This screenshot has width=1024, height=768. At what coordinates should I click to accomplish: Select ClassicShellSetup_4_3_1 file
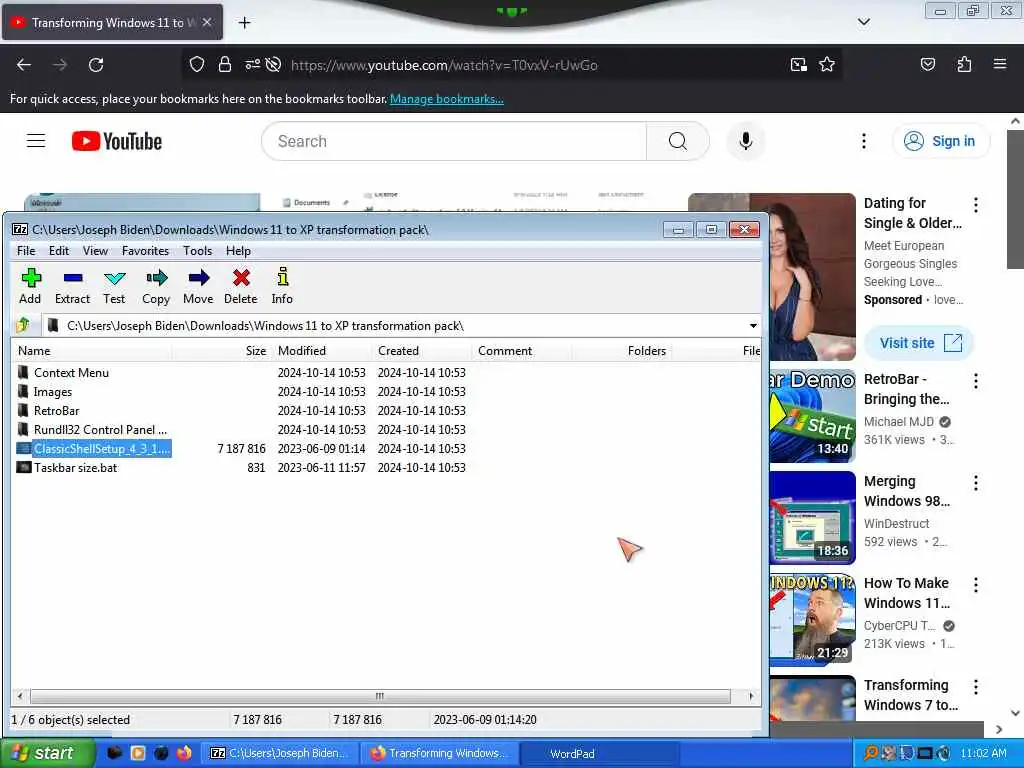101,449
